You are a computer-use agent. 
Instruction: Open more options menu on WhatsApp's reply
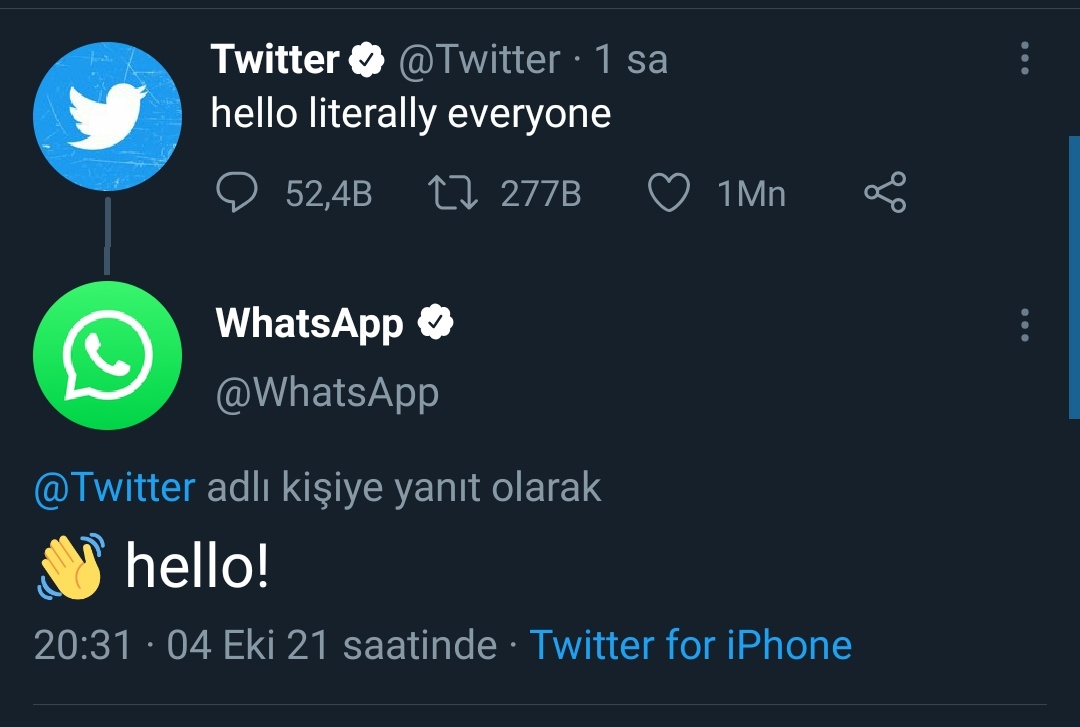click(1024, 325)
